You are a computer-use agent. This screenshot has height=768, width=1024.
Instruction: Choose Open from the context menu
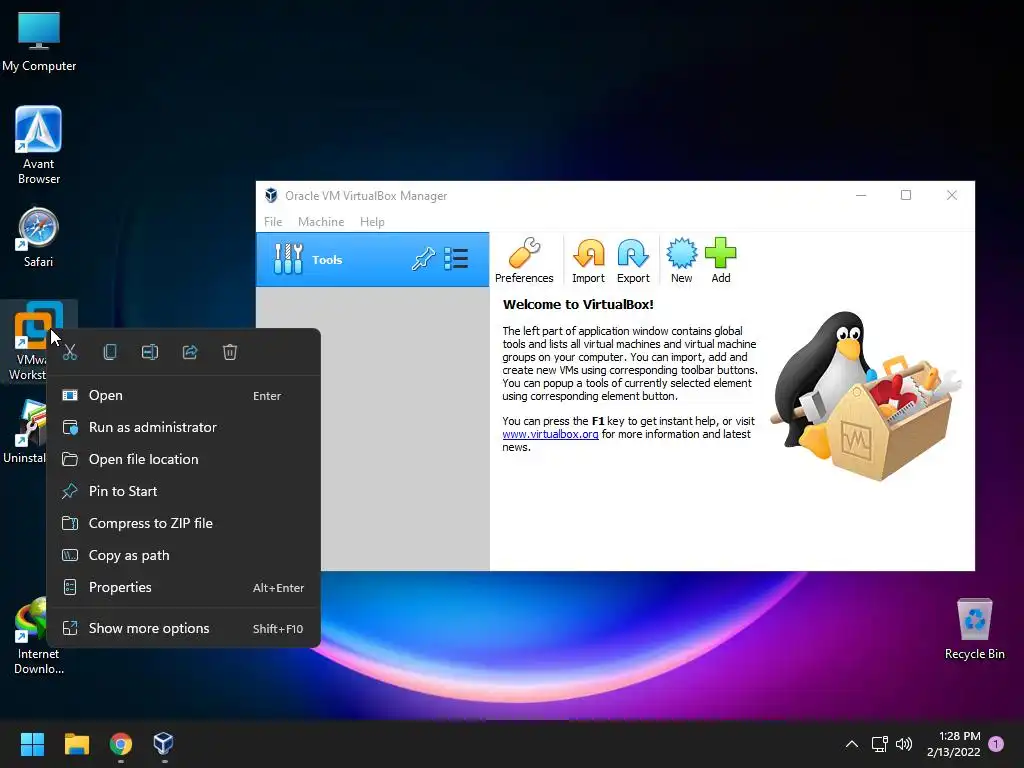(184, 395)
